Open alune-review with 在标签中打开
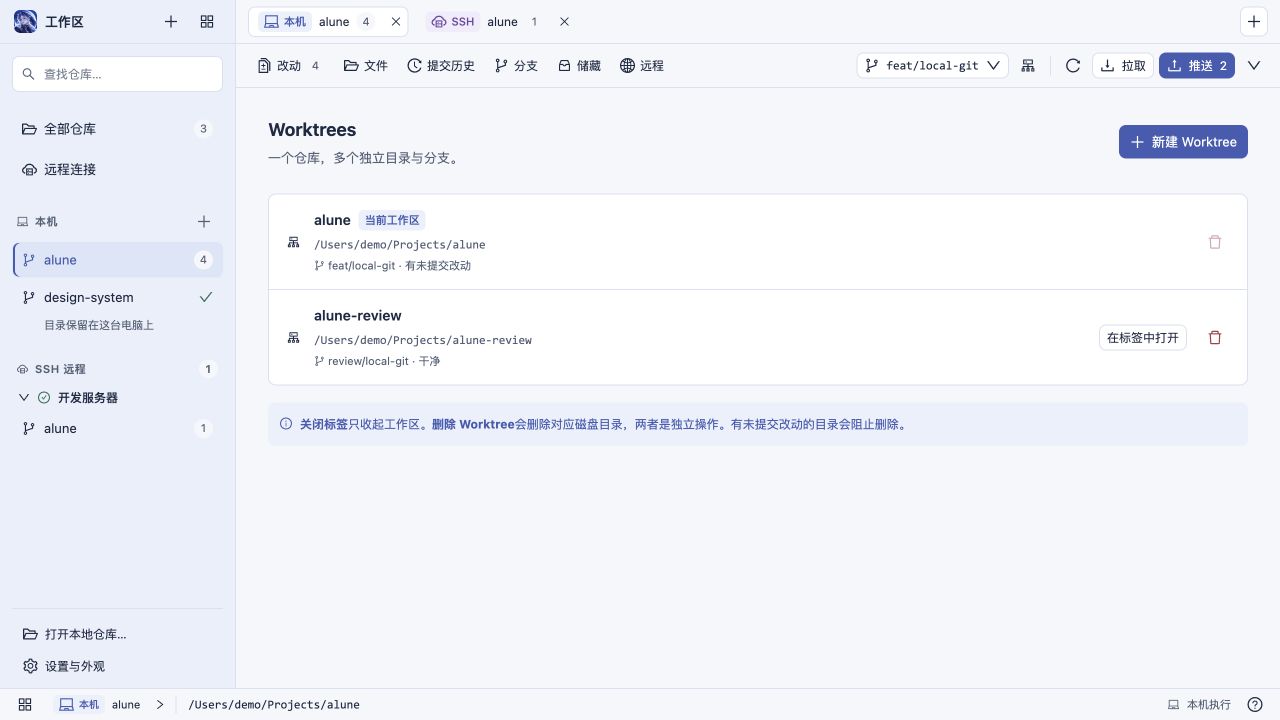 click(x=1143, y=338)
